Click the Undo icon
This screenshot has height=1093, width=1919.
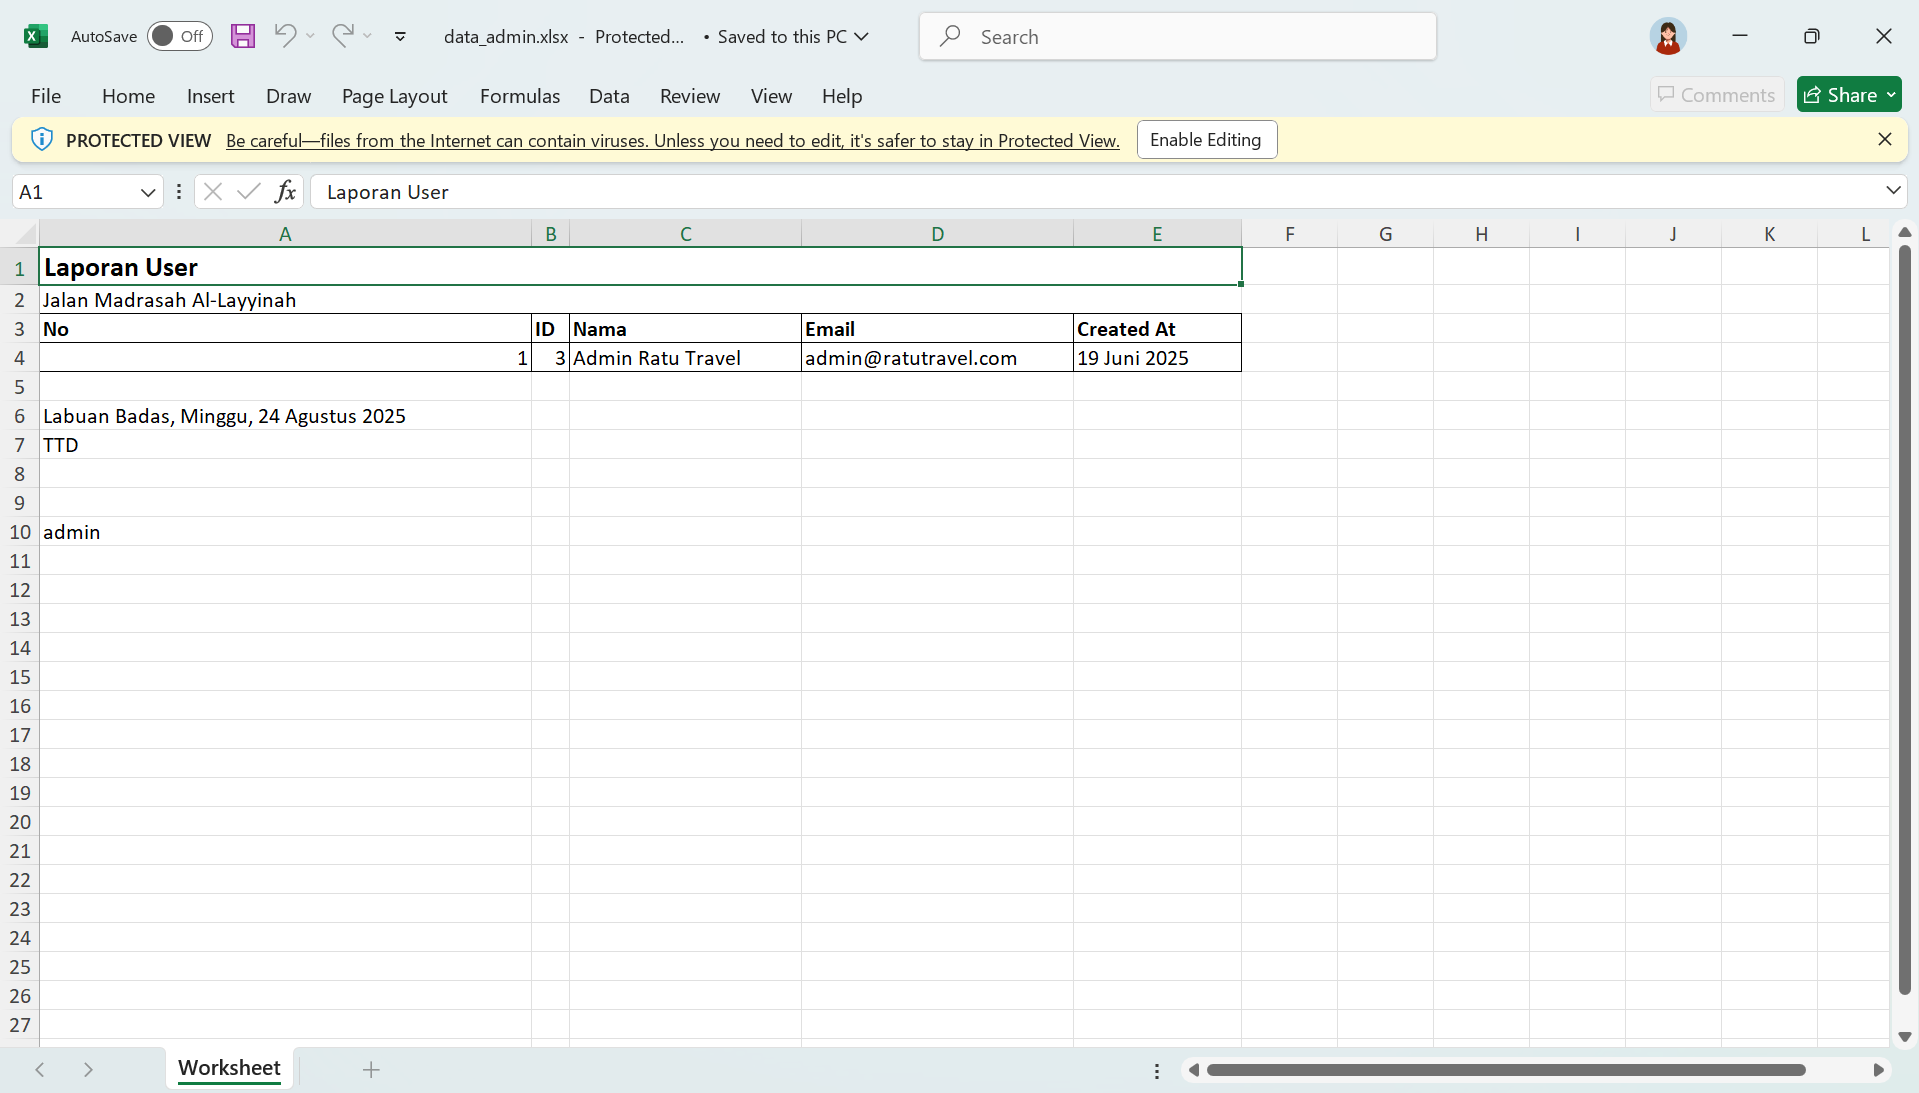pyautogui.click(x=285, y=36)
